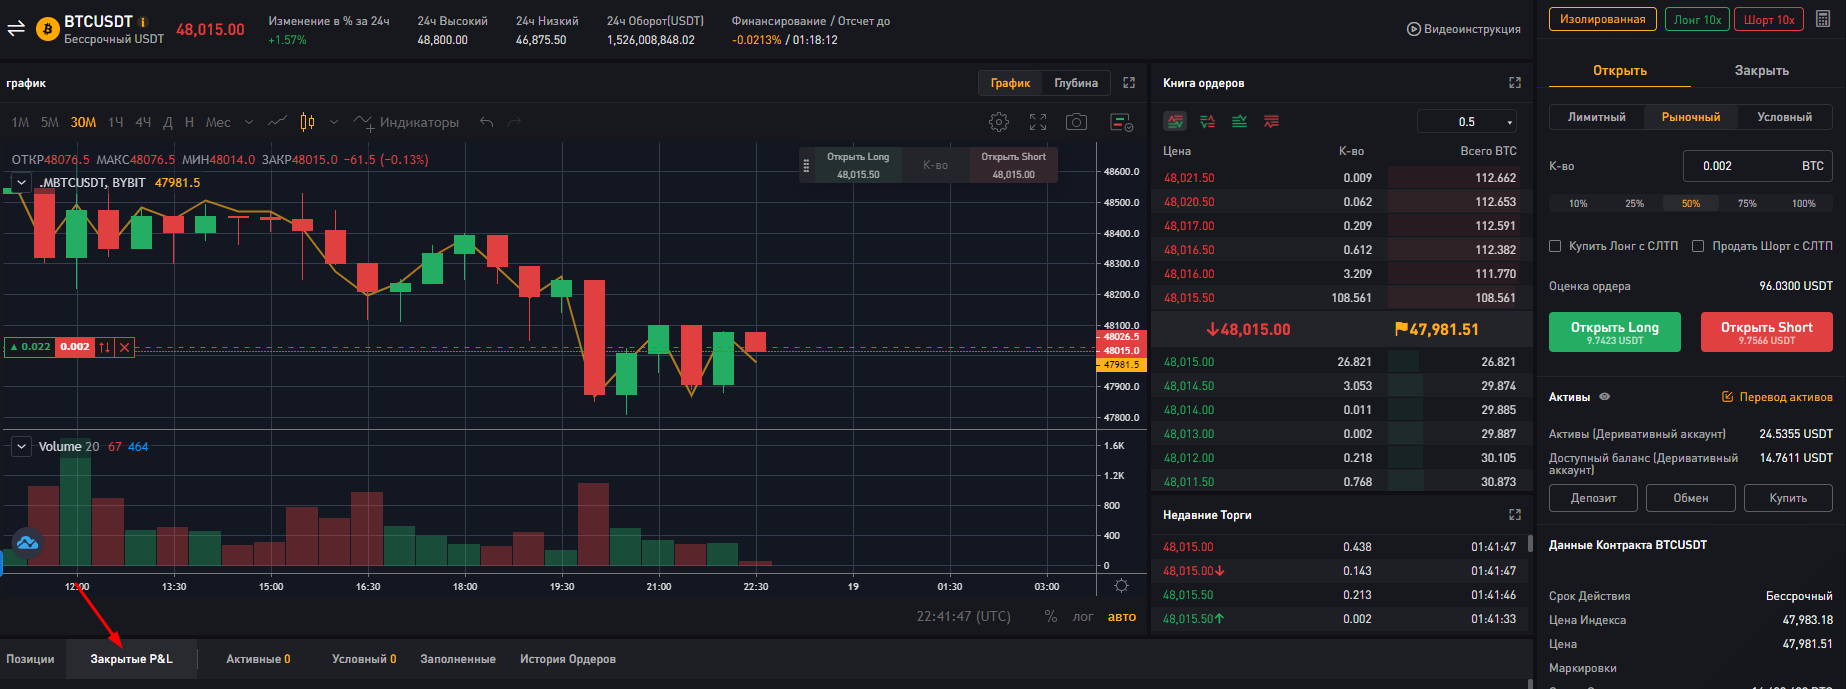Open the История Ордеров tab
Viewport: 1846px width, 689px height.
tap(568, 659)
